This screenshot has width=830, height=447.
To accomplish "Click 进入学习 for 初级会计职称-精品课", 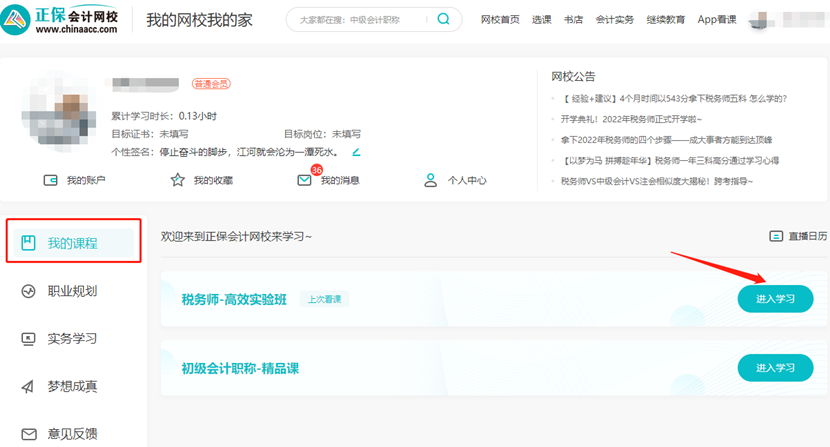I will tap(775, 368).
